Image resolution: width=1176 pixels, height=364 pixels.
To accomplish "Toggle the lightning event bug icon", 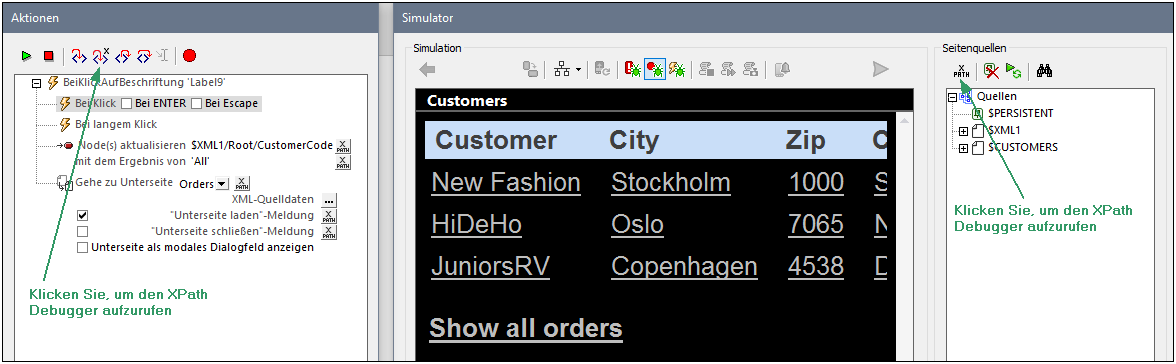I will click(x=676, y=70).
